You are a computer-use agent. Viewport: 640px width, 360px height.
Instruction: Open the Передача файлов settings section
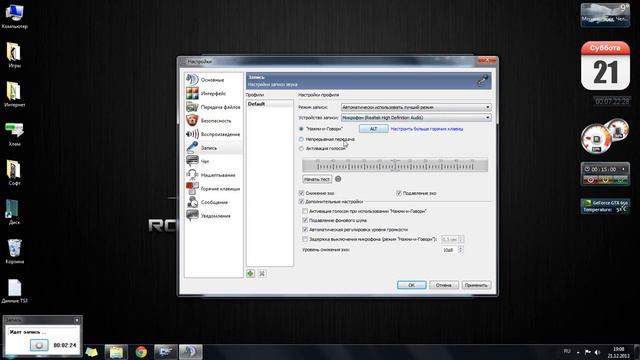coord(213,107)
